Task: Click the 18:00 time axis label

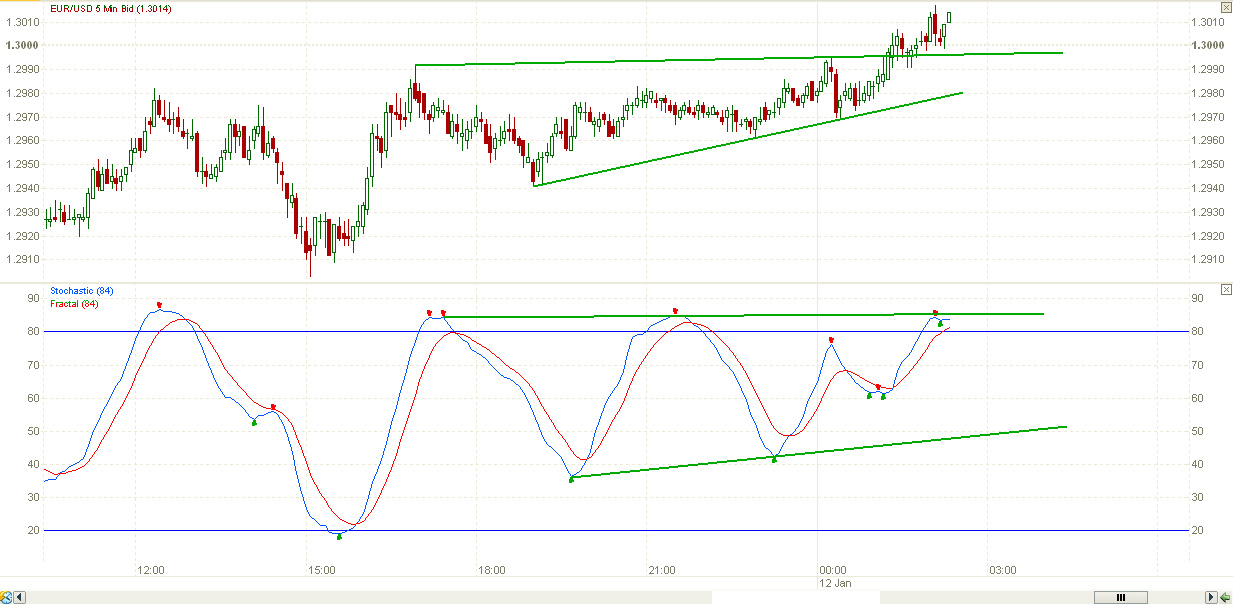Action: click(492, 571)
